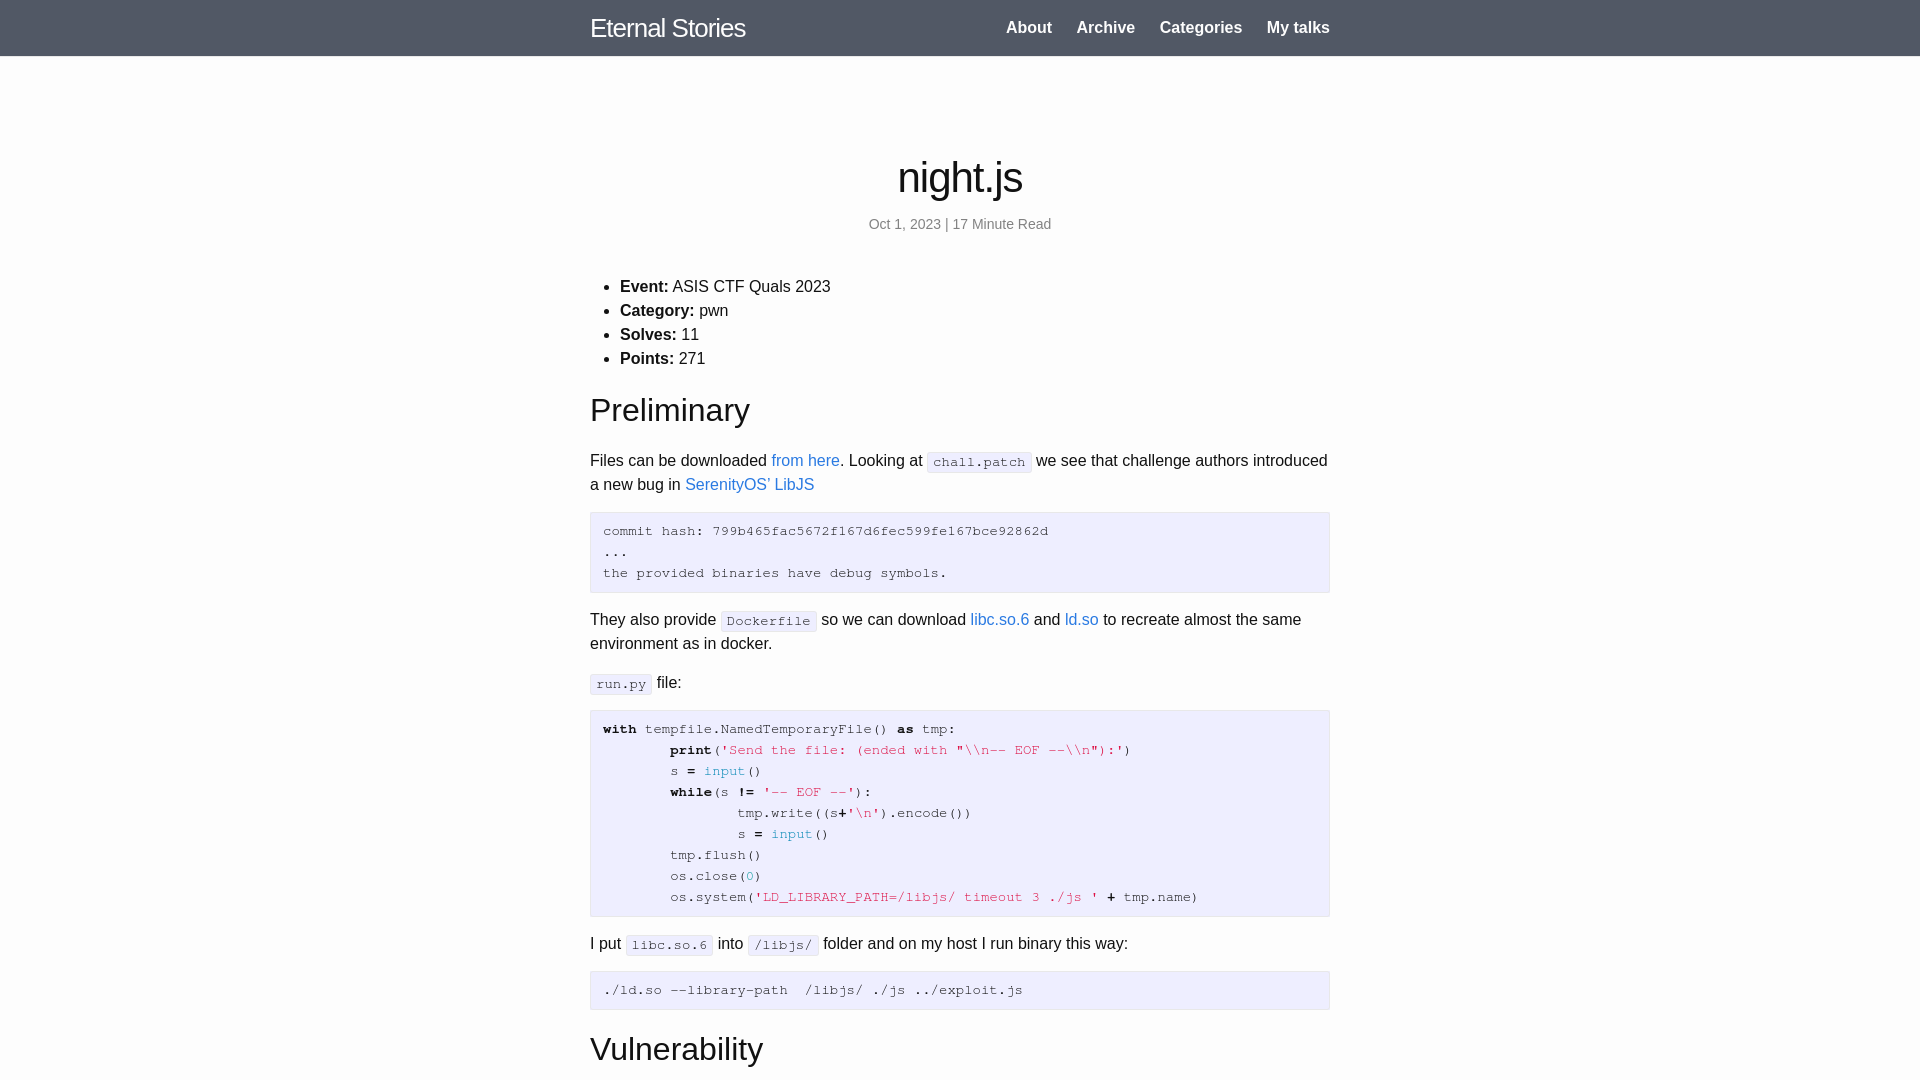Click the libc.so.6 download link

tap(1000, 618)
